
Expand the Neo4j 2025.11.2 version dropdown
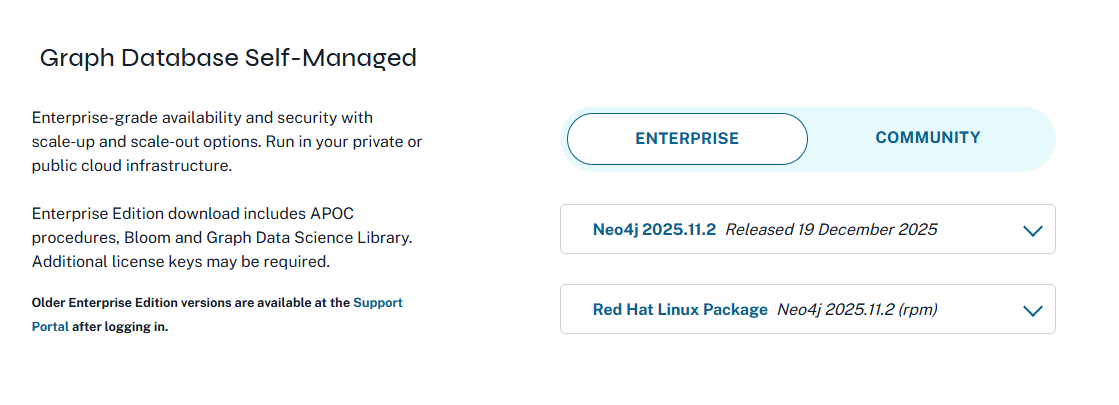click(807, 229)
